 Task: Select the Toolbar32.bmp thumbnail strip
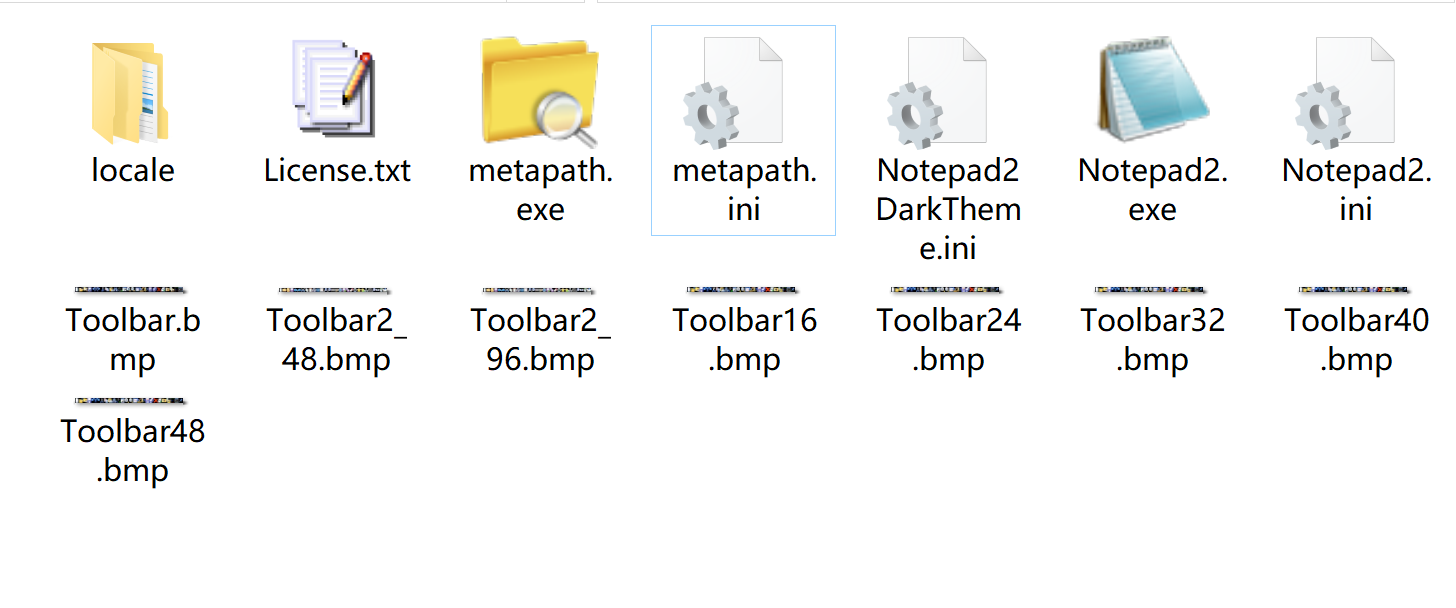pos(1152,291)
